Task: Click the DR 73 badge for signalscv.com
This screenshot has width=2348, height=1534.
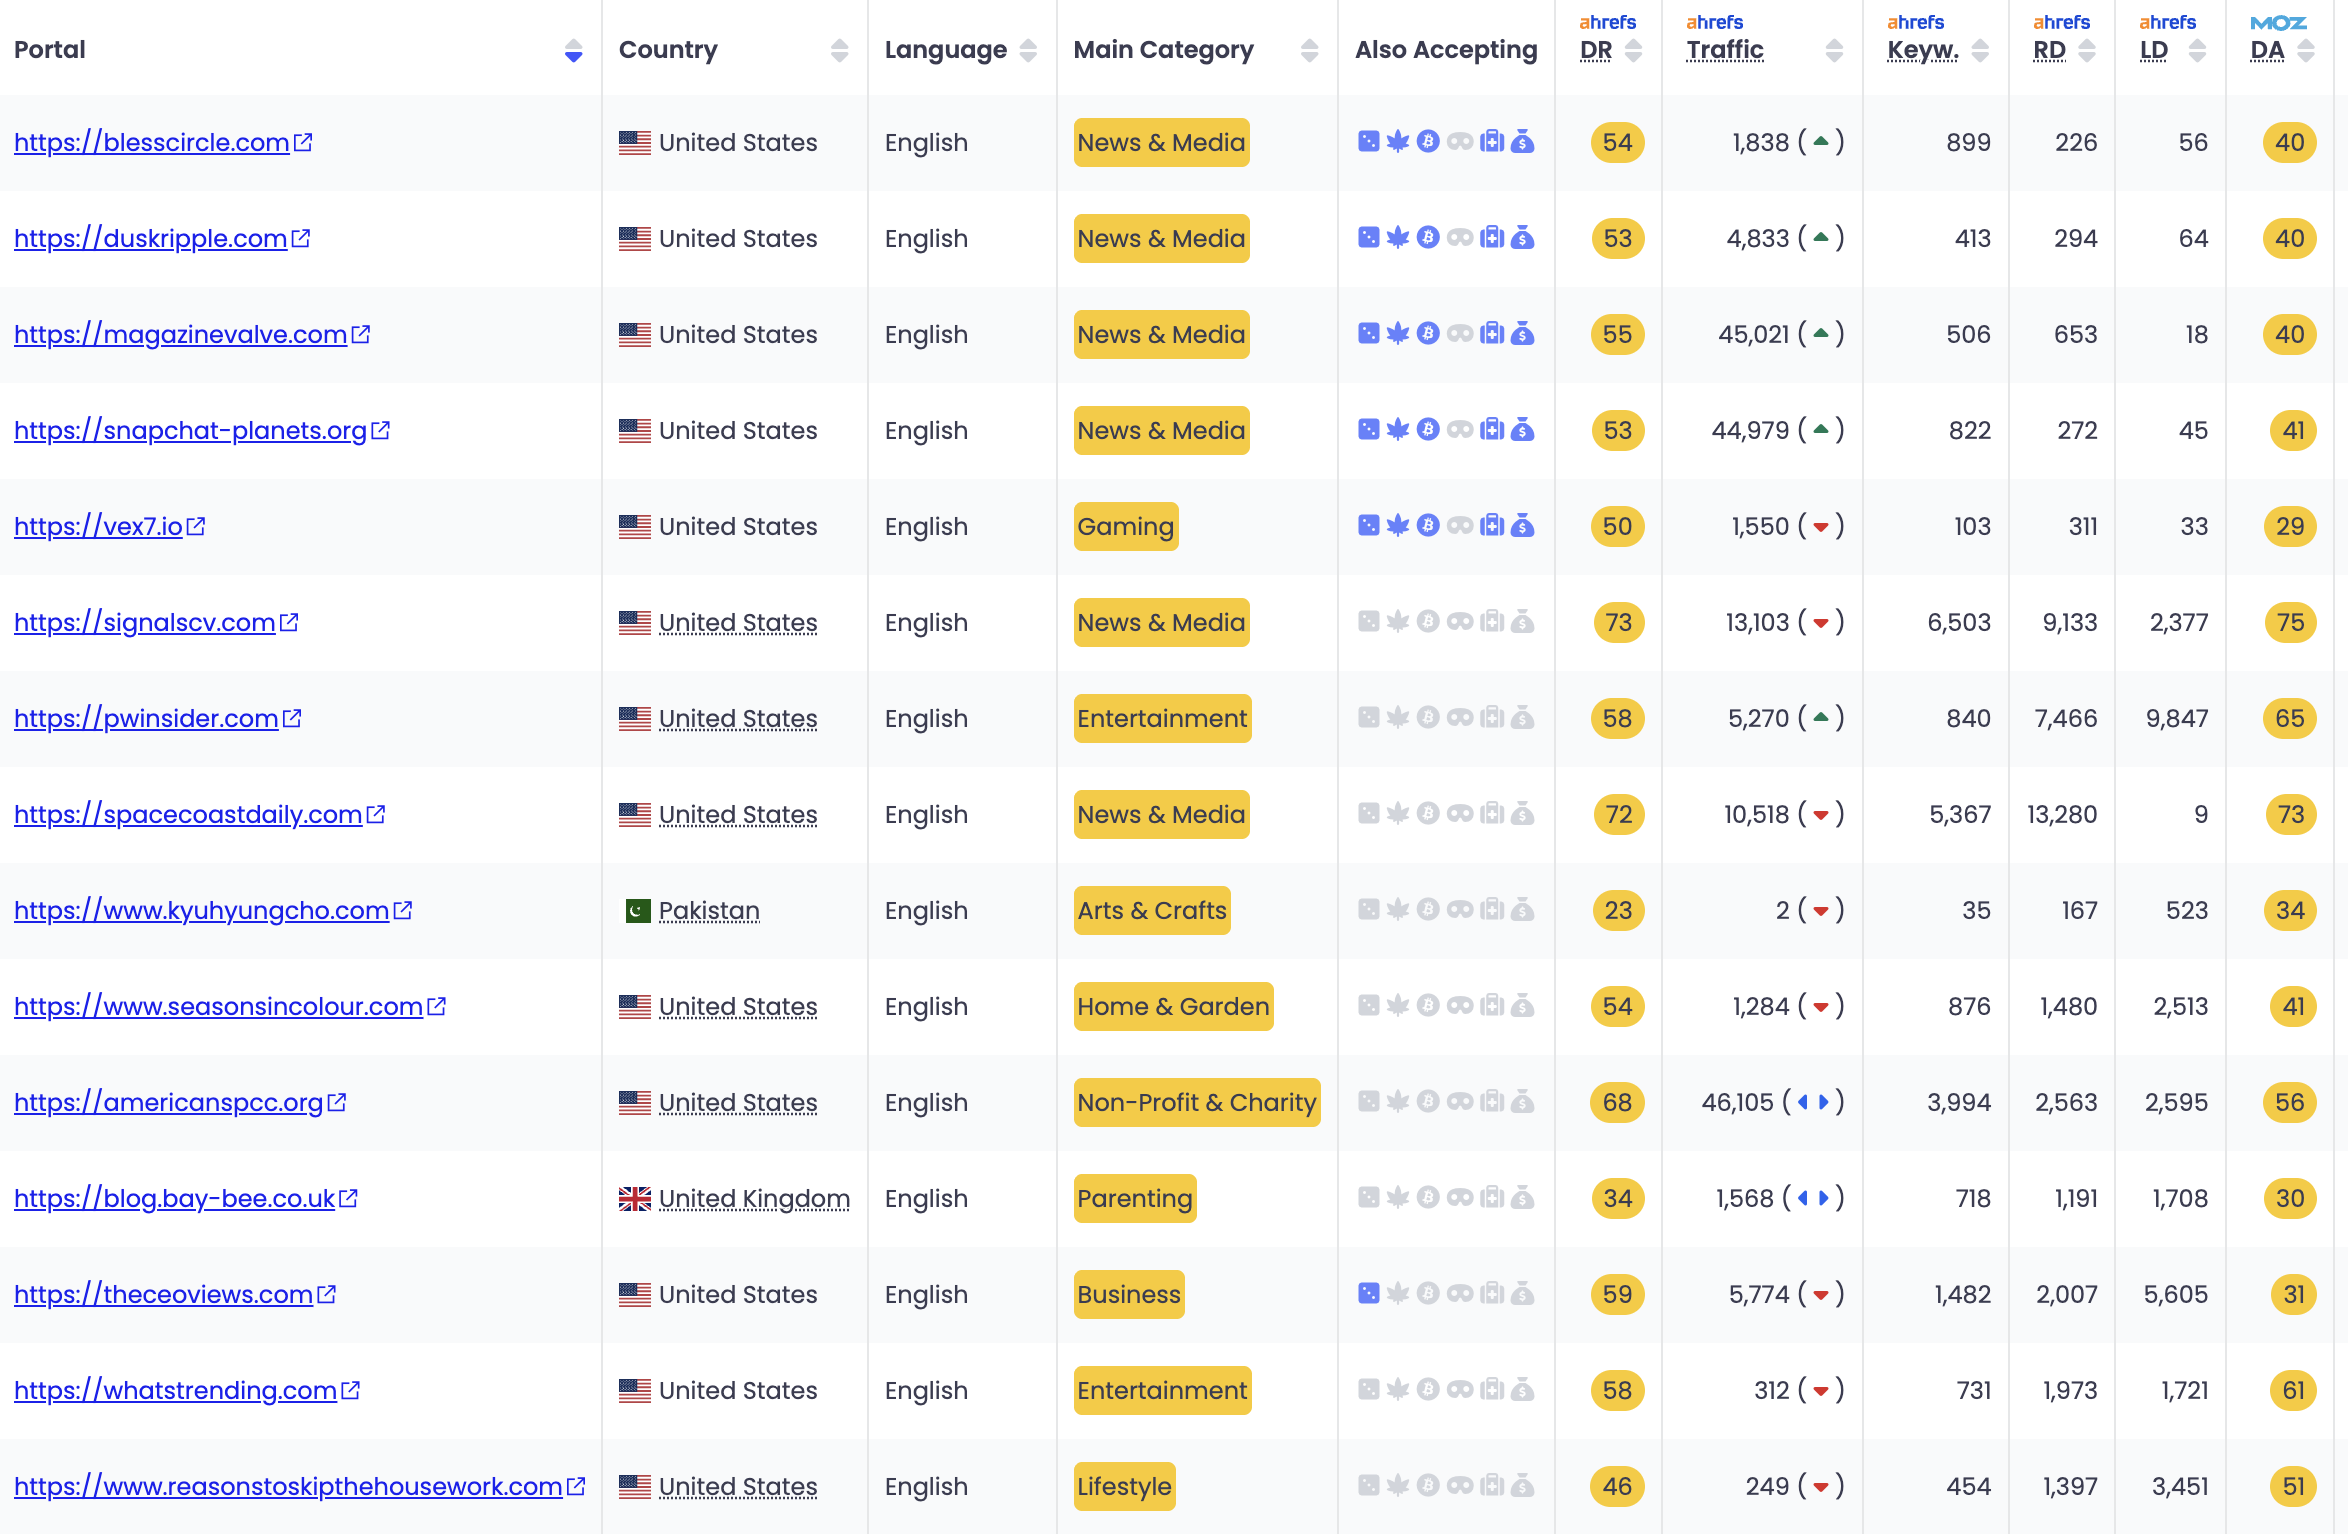Action: tap(1617, 623)
